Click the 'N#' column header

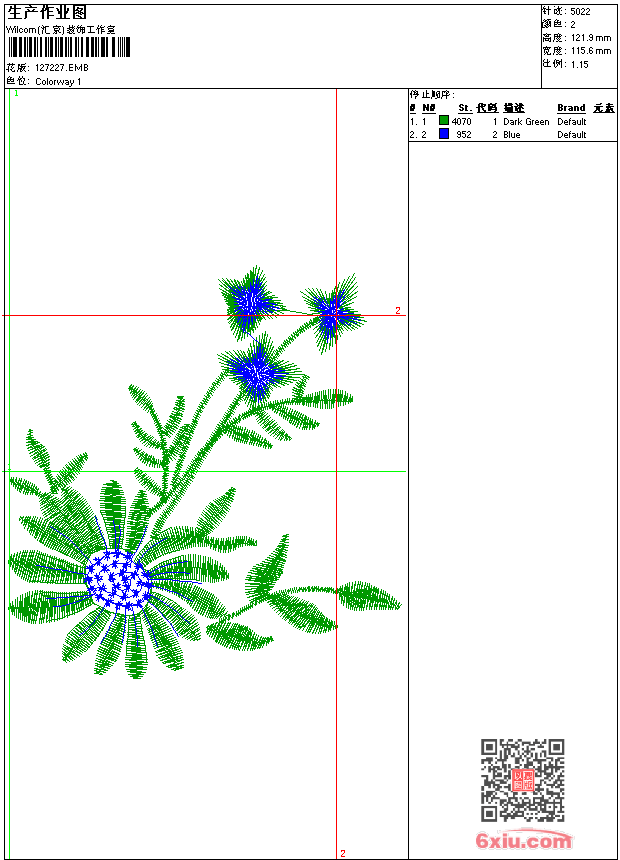point(429,108)
